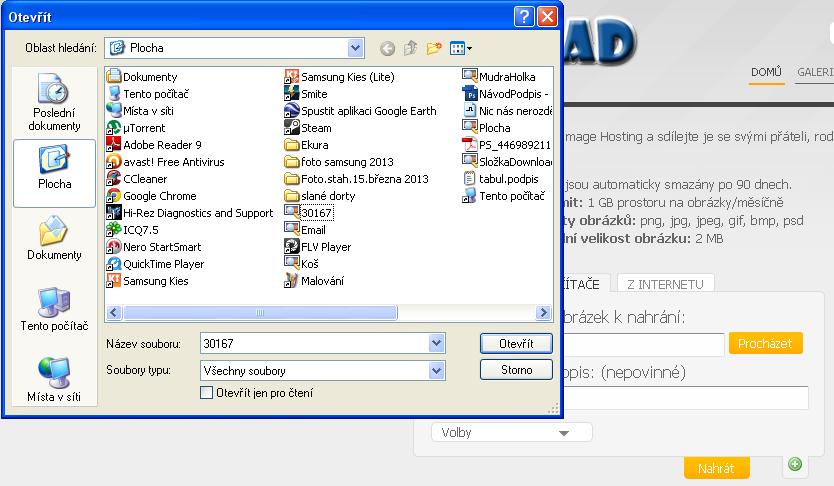Expand the Oblast hledání dropdown

[x=356, y=48]
